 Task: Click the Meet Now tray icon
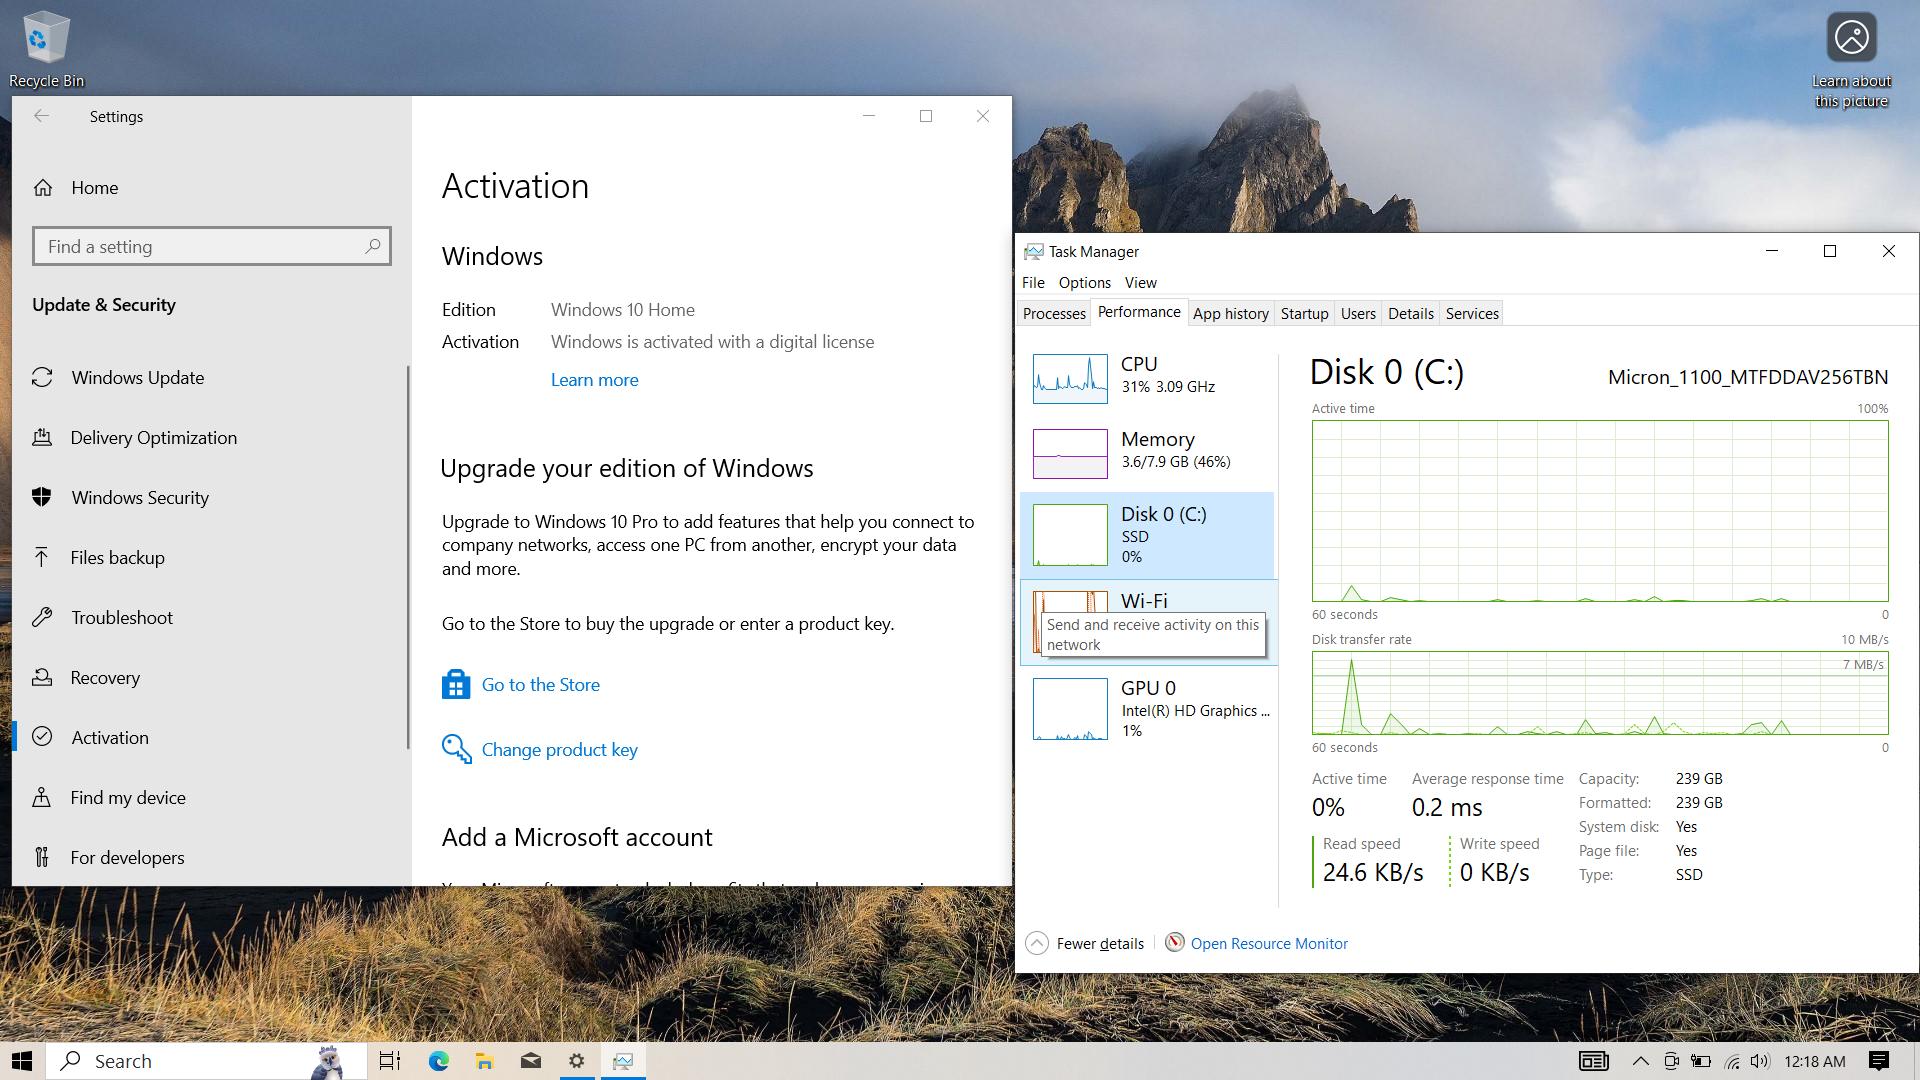click(x=1671, y=1061)
